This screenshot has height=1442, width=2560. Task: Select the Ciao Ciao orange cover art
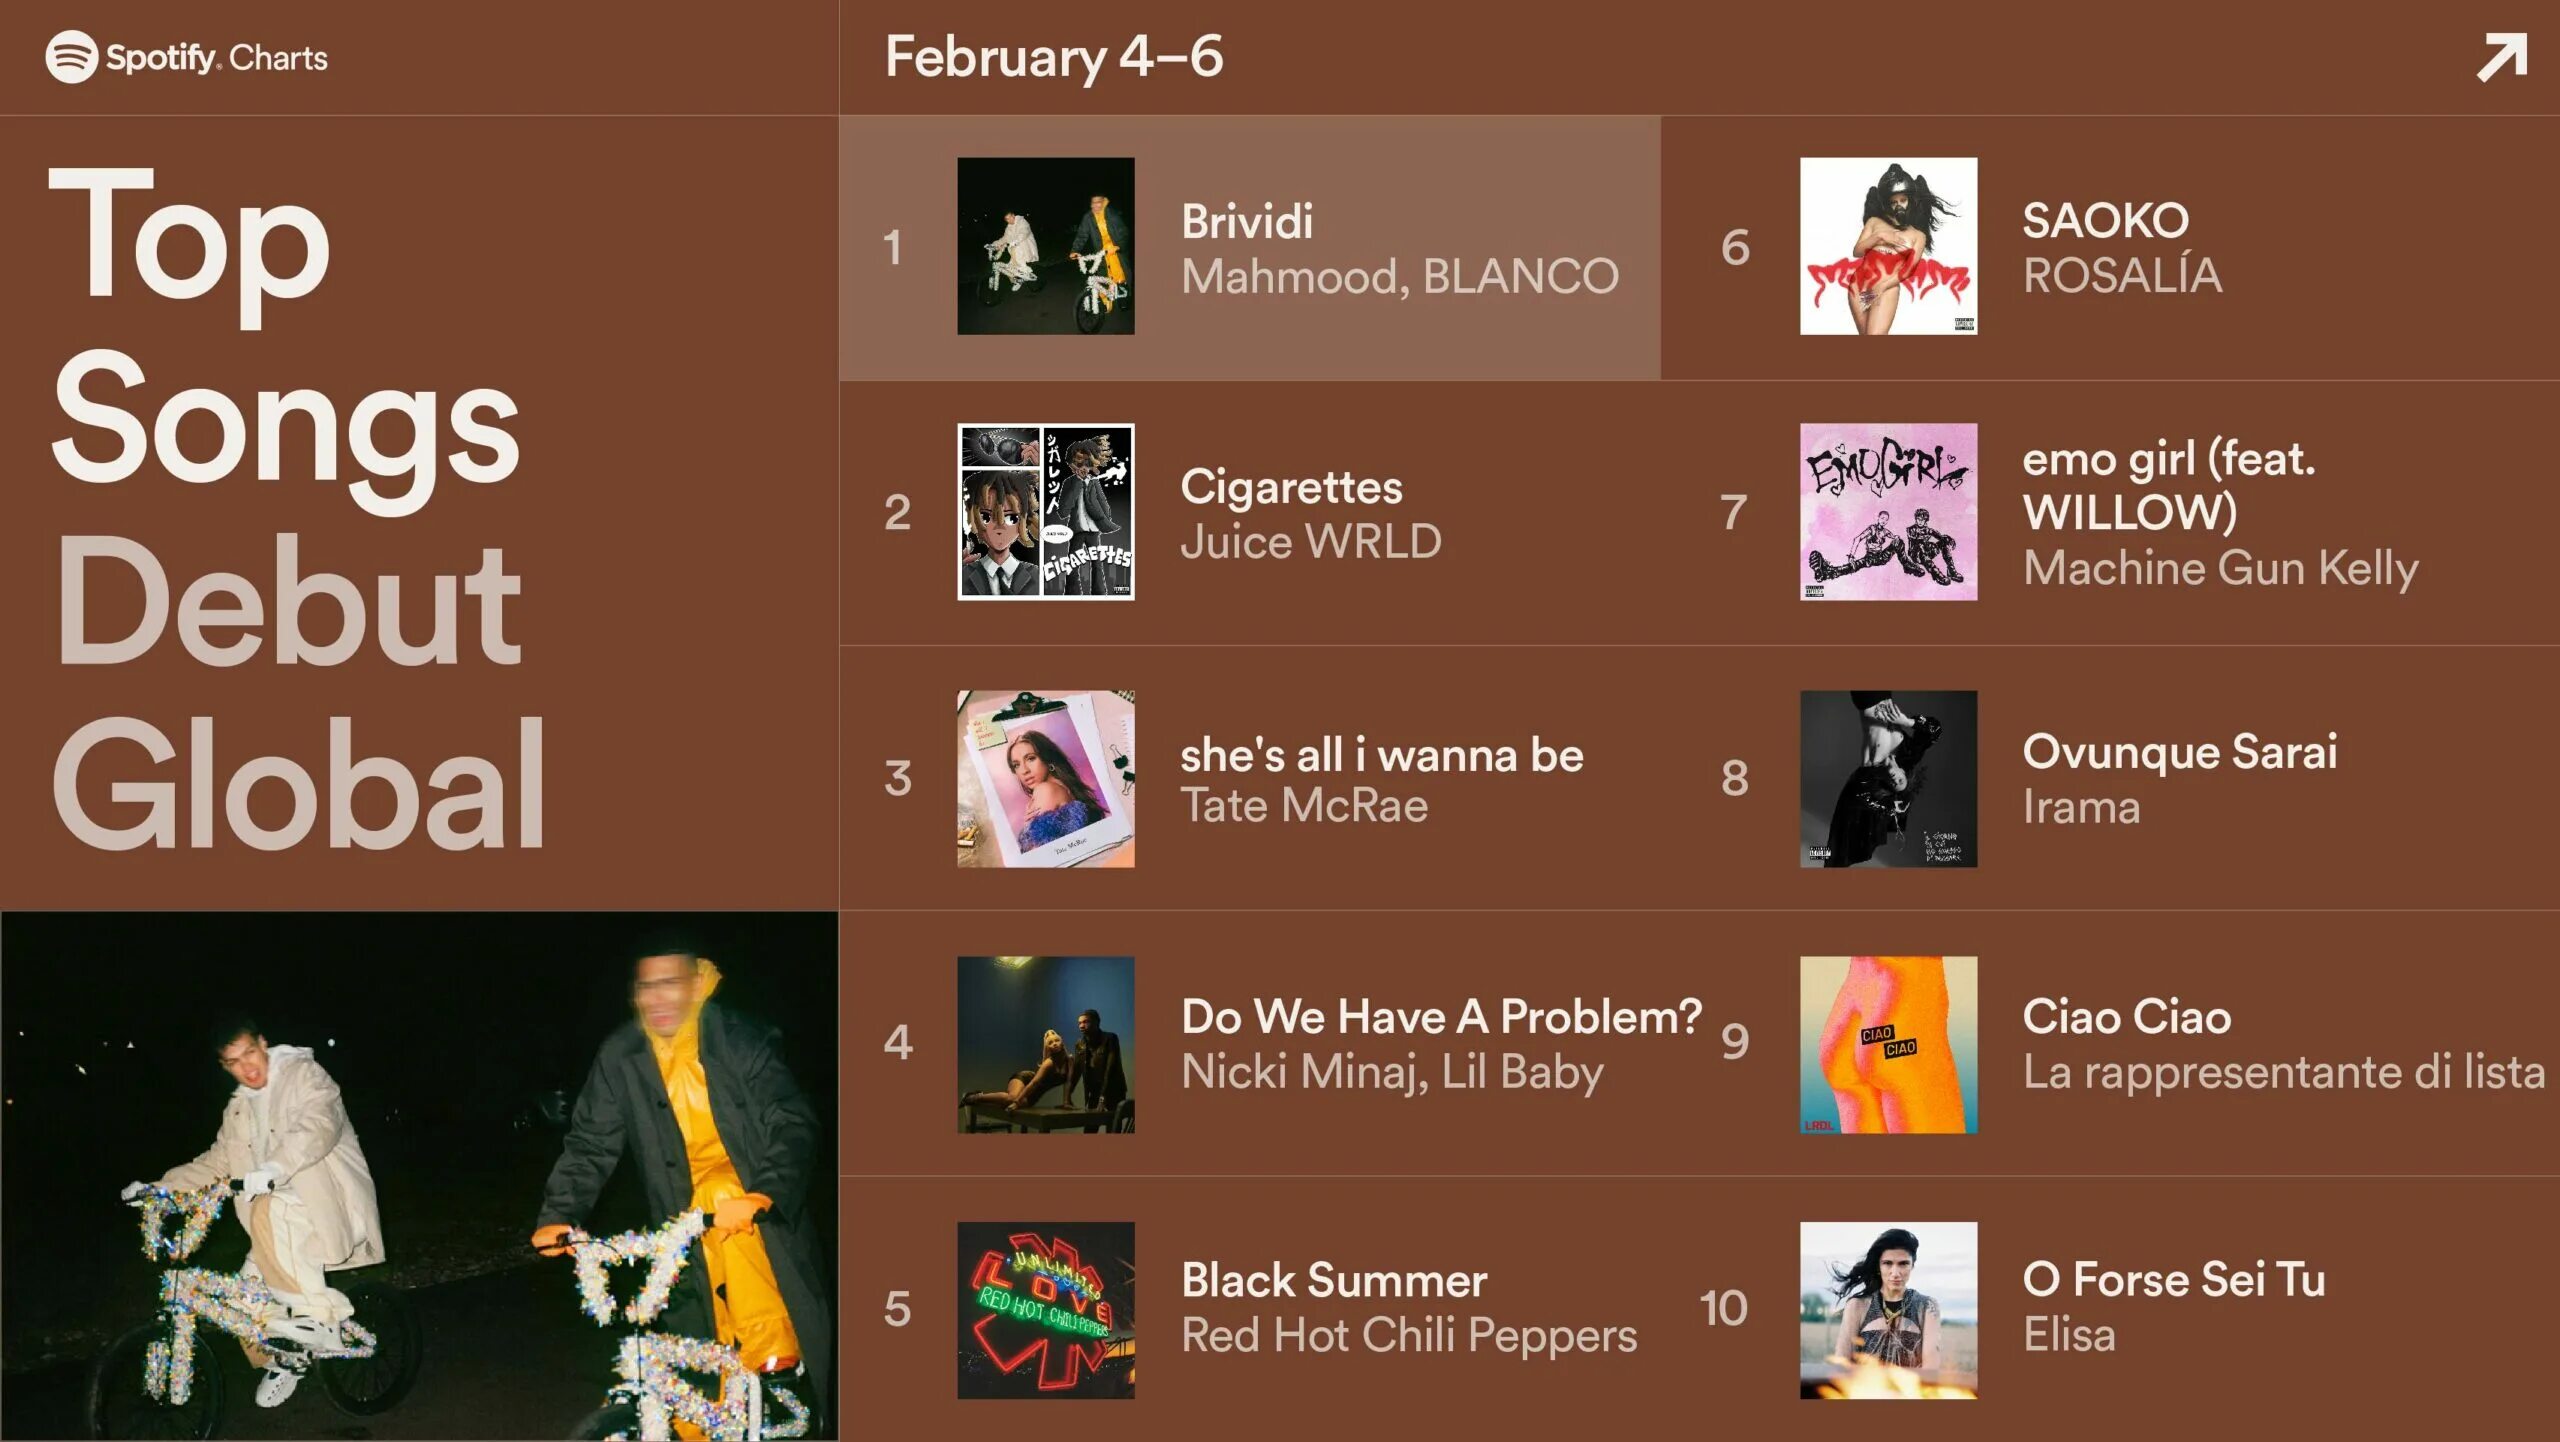point(1889,1045)
